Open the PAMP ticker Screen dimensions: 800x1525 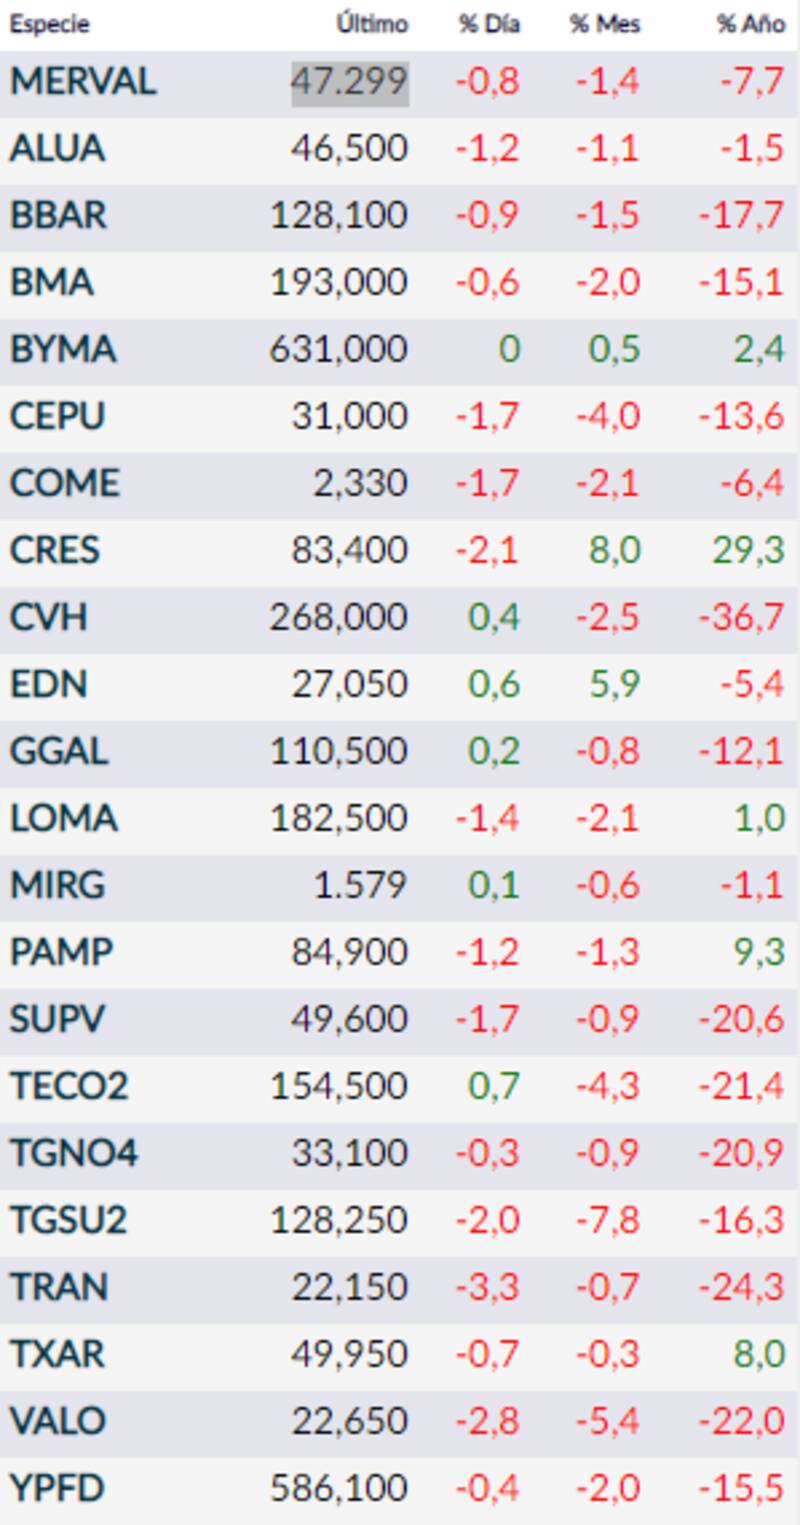[61, 952]
